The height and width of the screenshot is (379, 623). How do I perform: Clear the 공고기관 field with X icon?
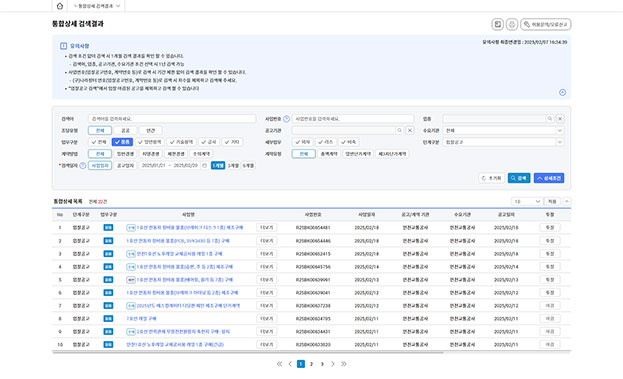[410, 130]
